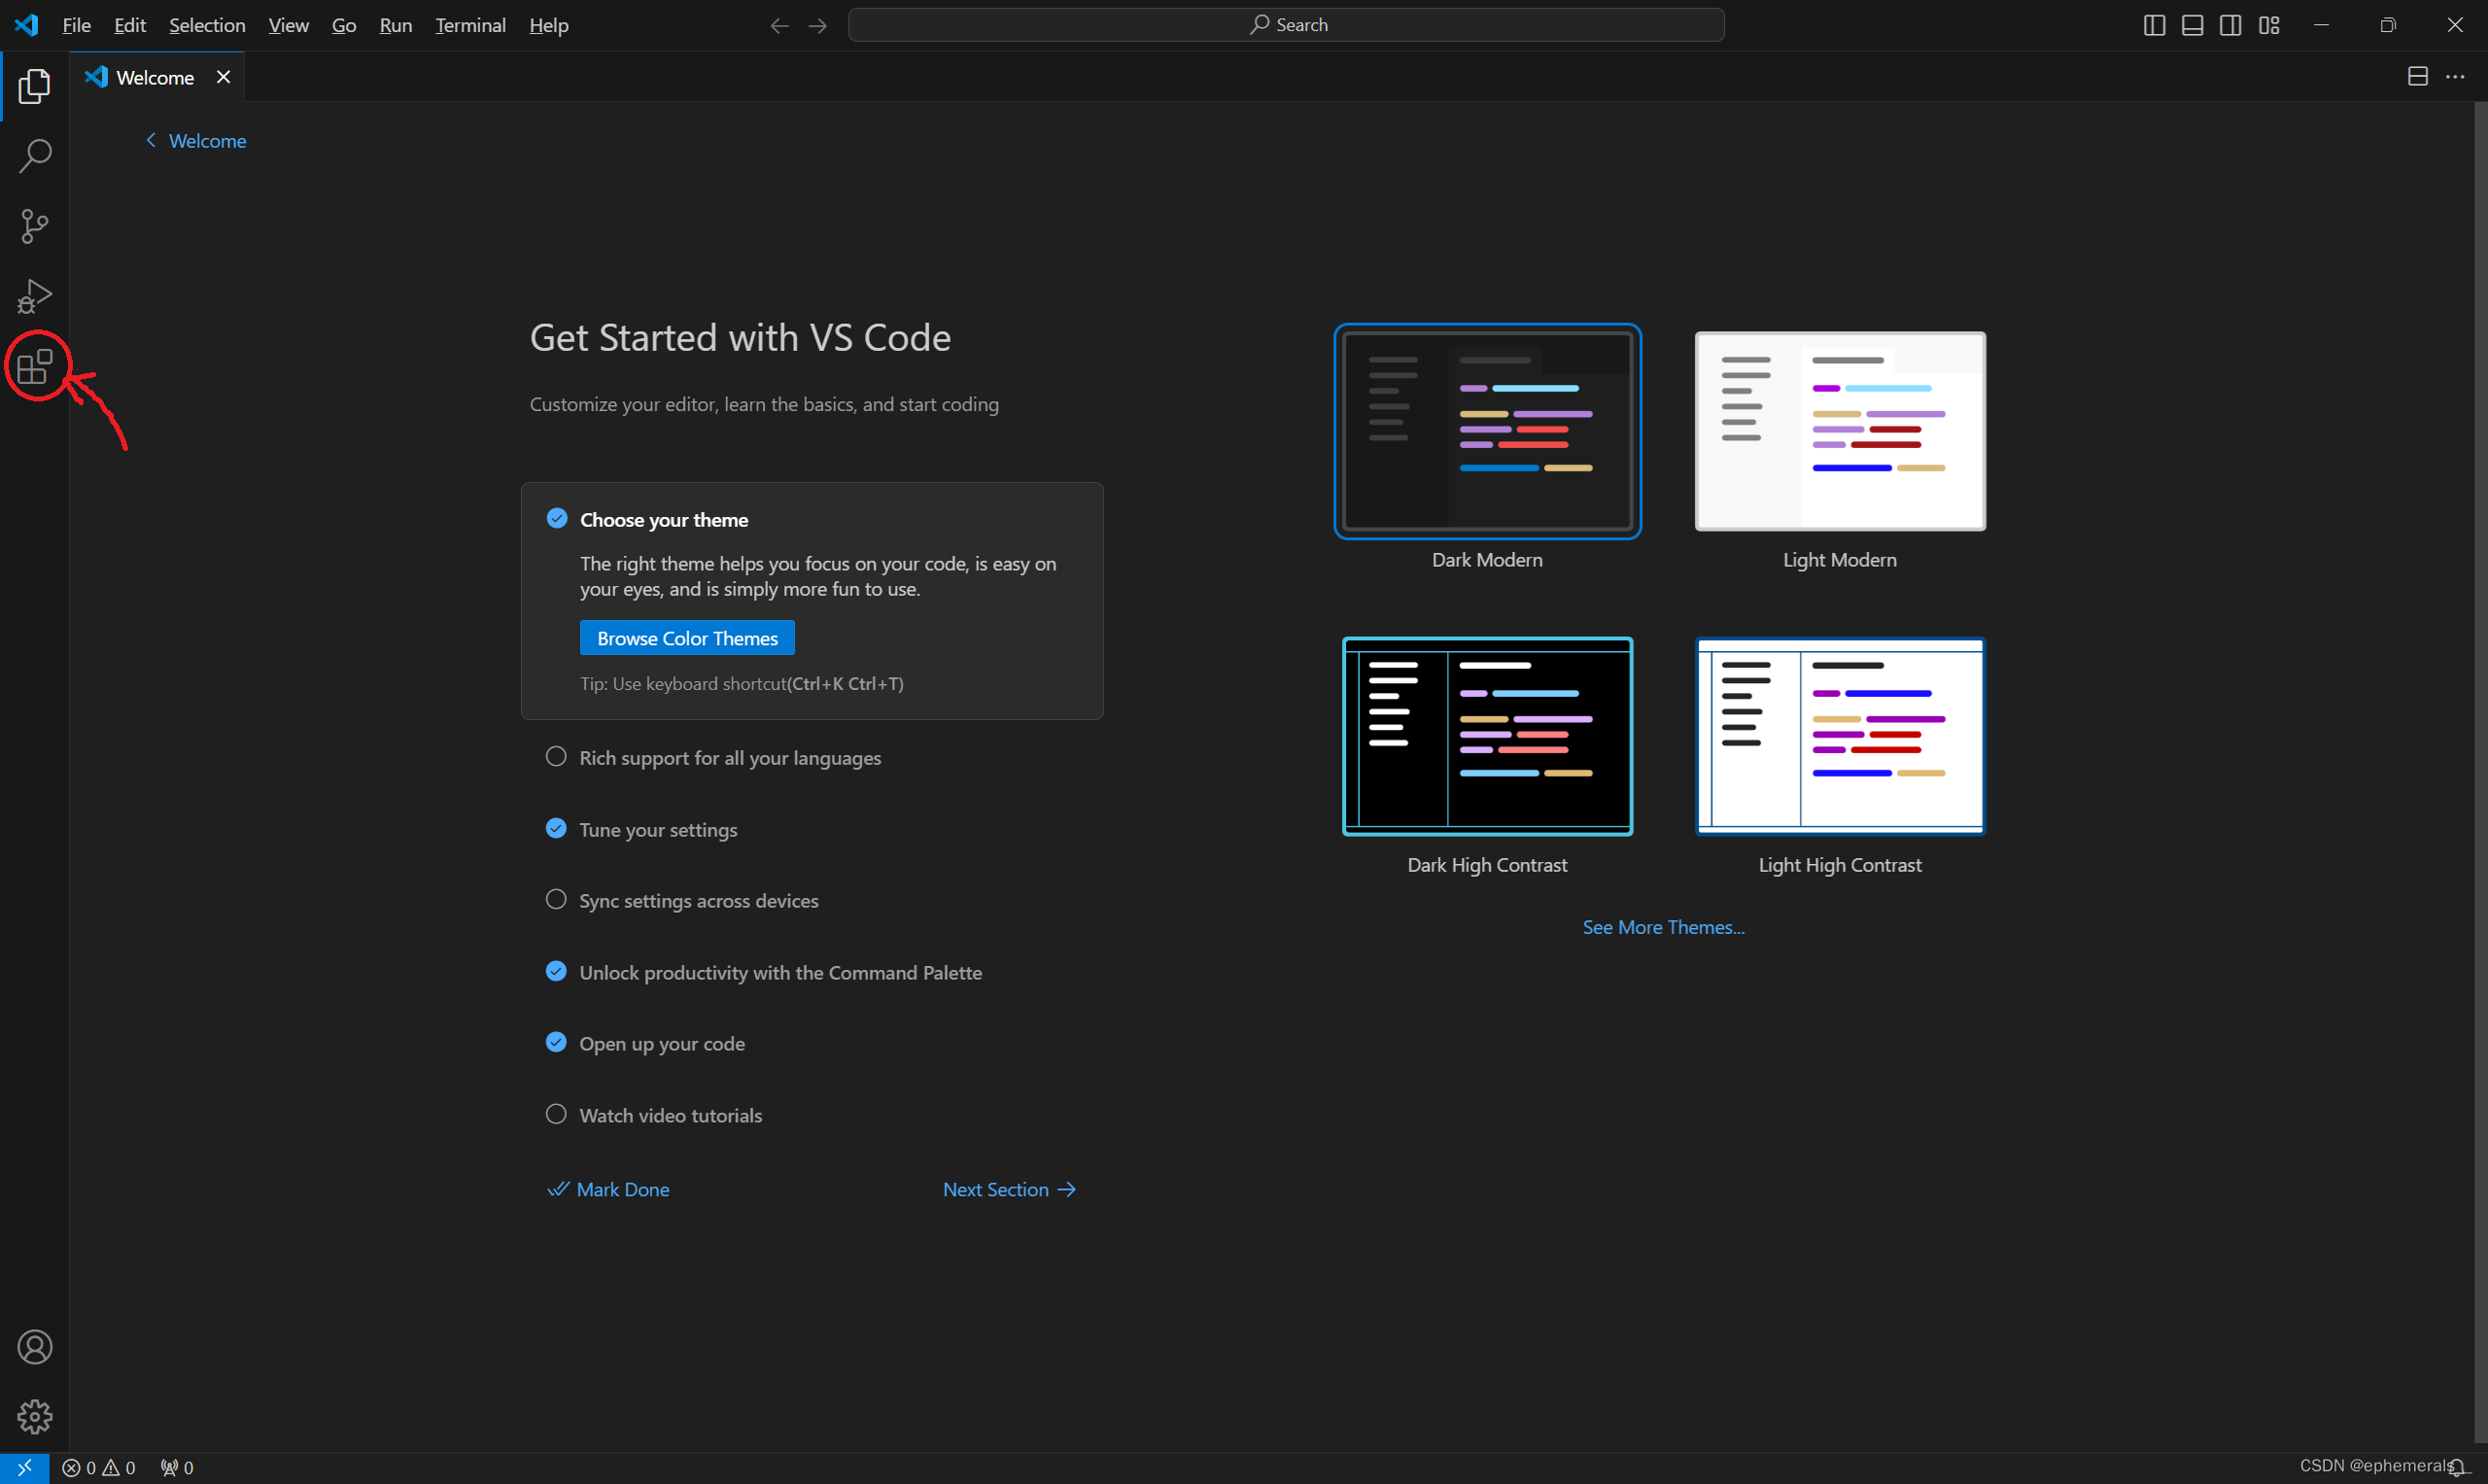
Task: Select the Light High Contrast theme thumbnail
Action: click(1840, 736)
